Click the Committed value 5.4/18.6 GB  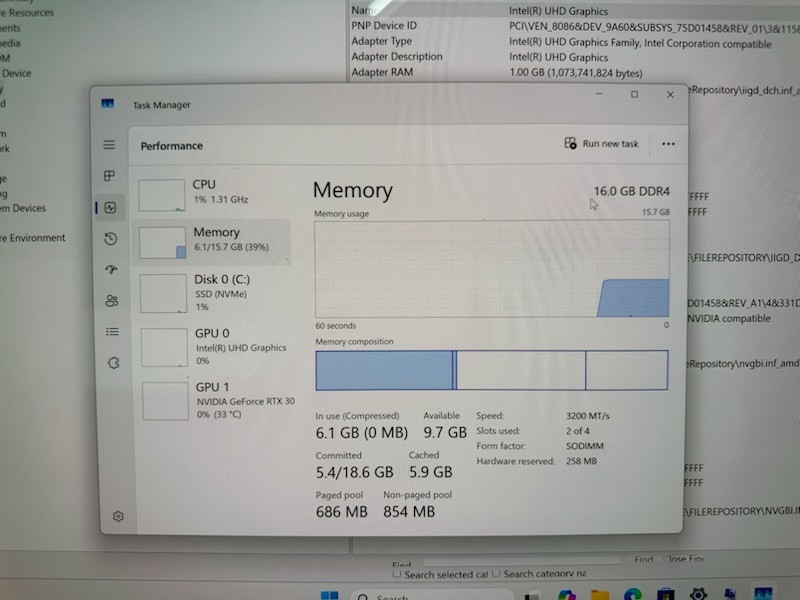355,472
